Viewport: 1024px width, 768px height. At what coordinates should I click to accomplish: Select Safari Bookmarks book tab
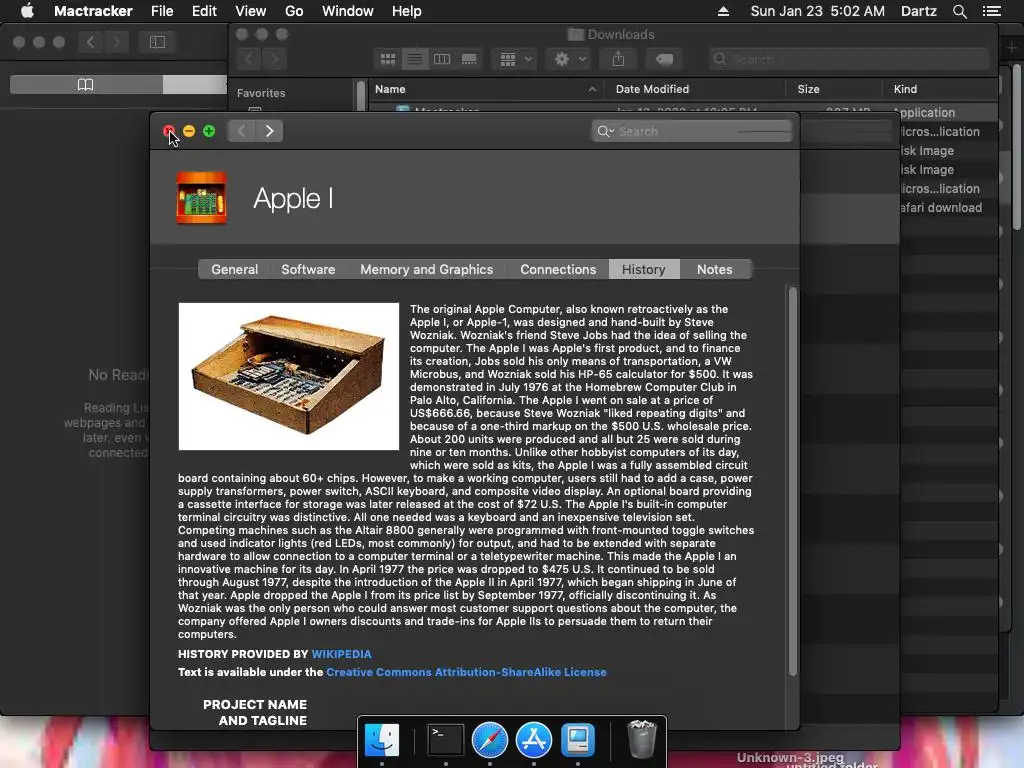(86, 84)
